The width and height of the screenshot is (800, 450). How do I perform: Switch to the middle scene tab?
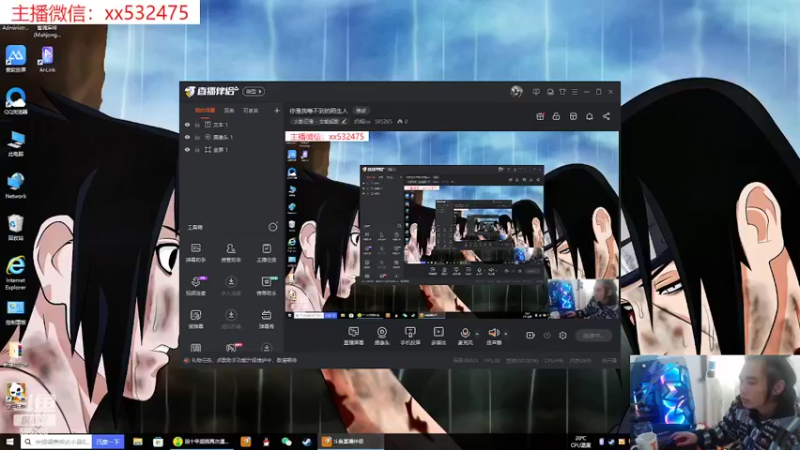(x=229, y=110)
